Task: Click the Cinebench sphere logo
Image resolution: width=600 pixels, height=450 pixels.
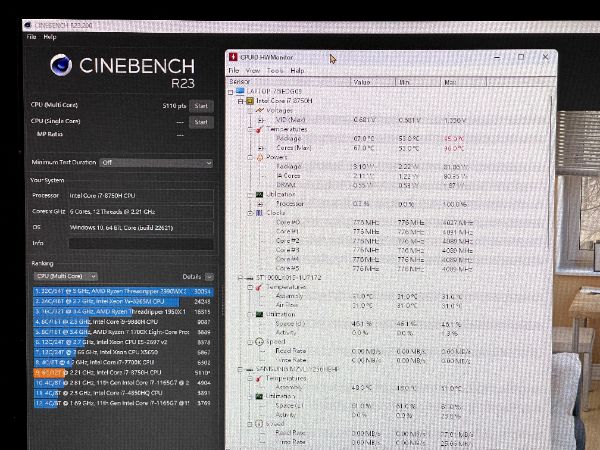Action: (61, 65)
